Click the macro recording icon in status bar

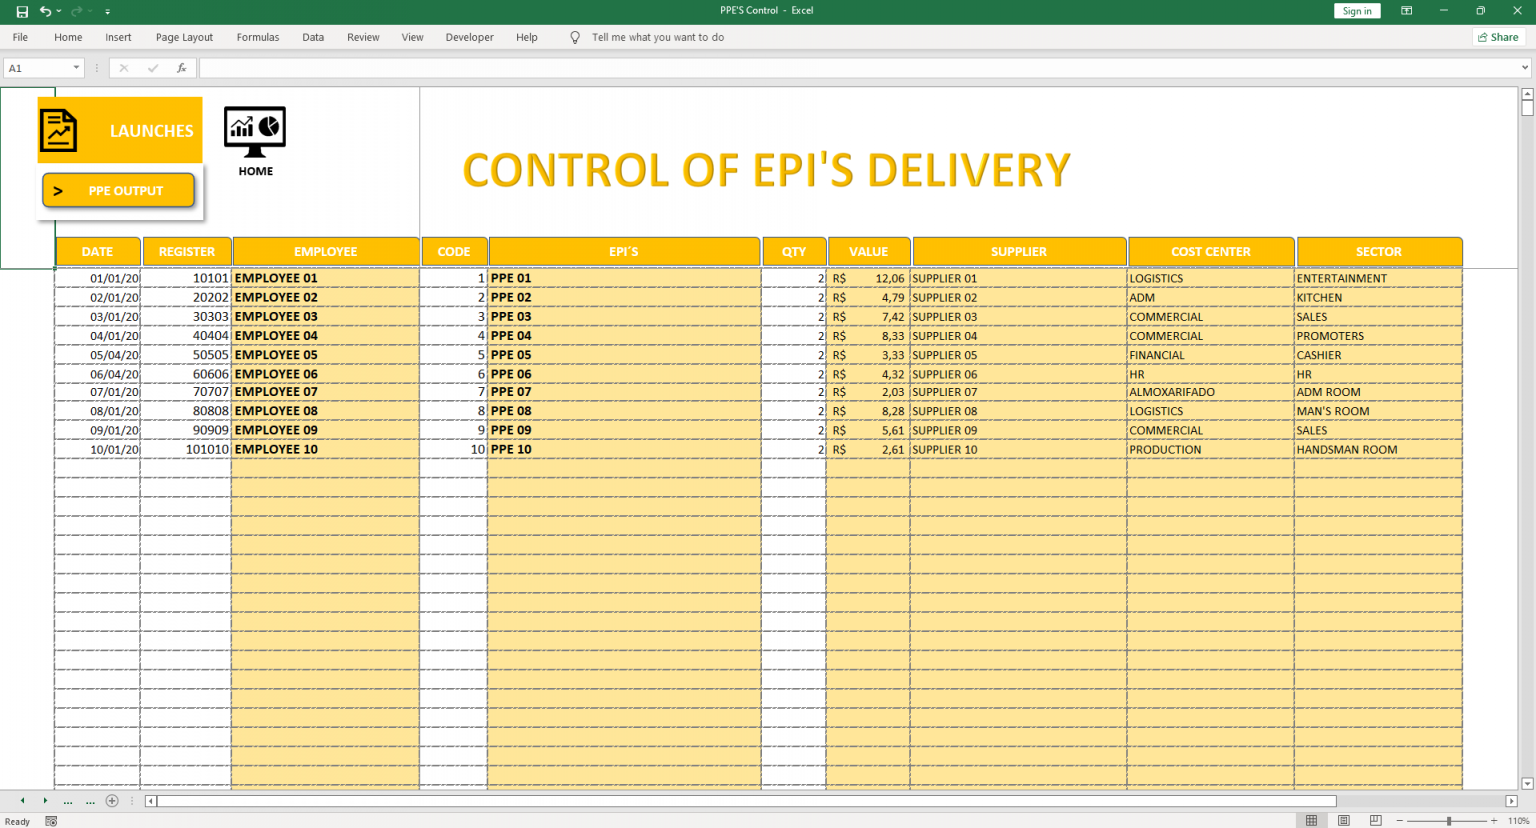[50, 820]
